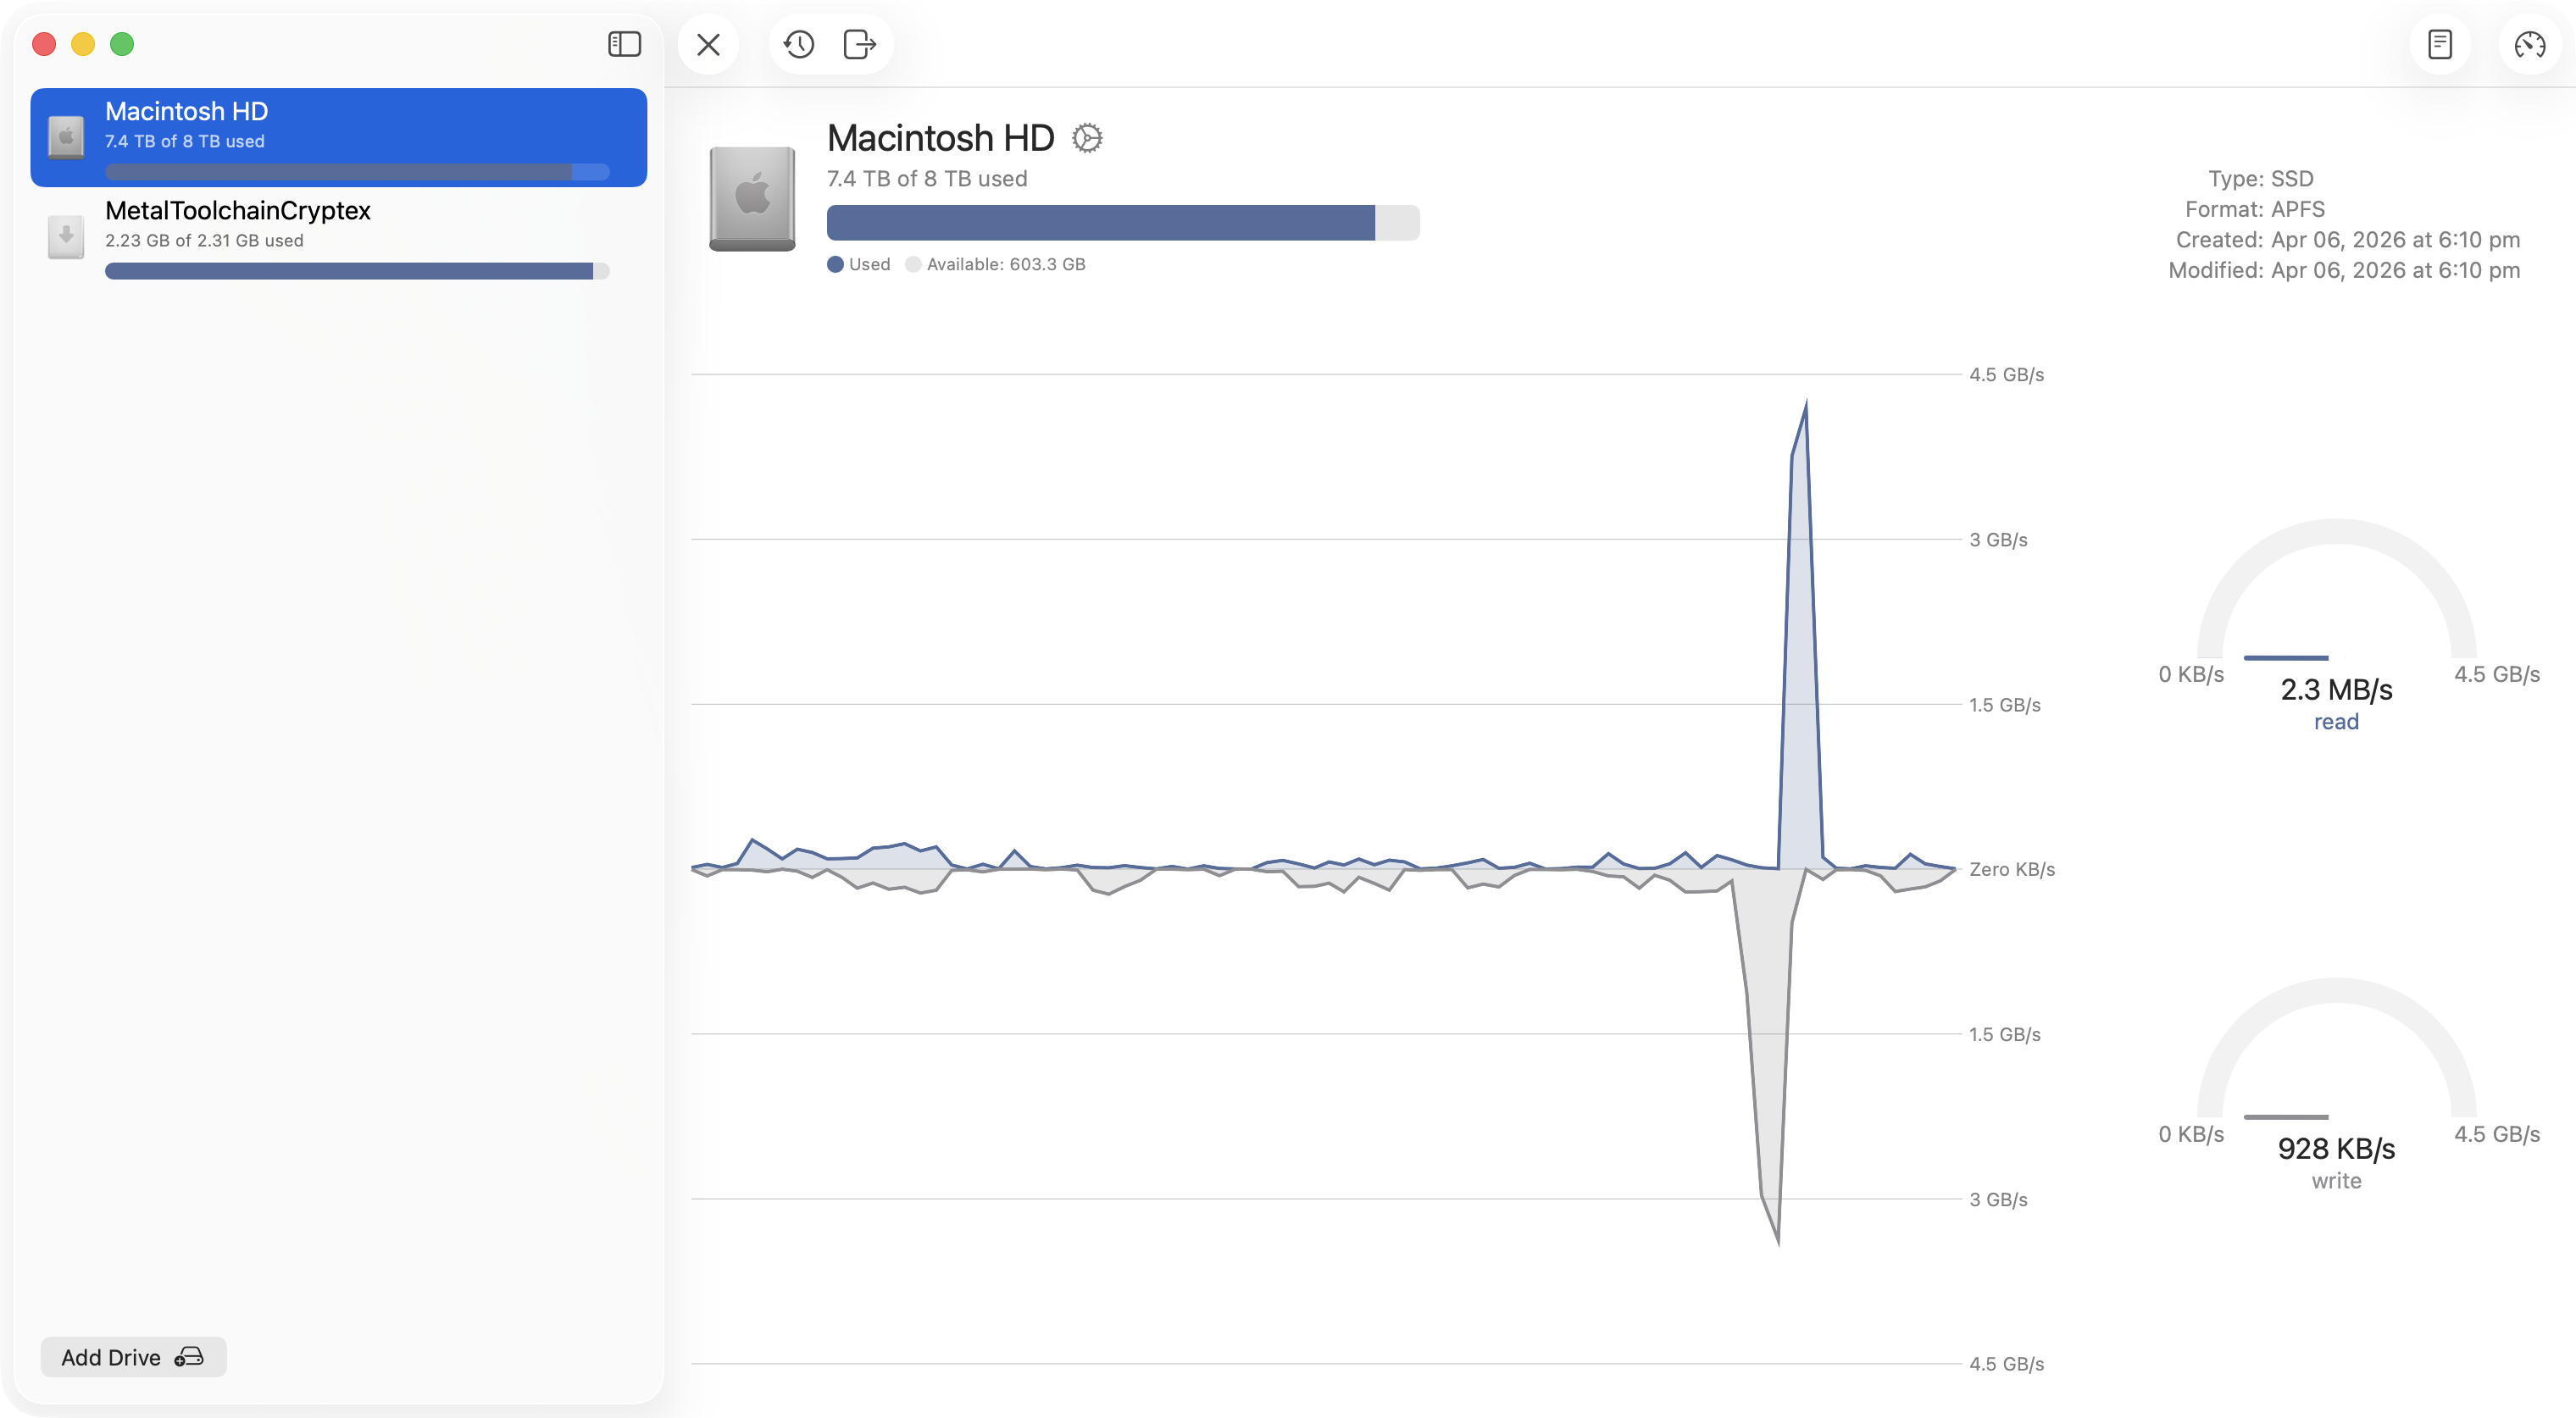Toggle the sidebar visibility icon
This screenshot has height=1418, width=2576.
click(624, 44)
